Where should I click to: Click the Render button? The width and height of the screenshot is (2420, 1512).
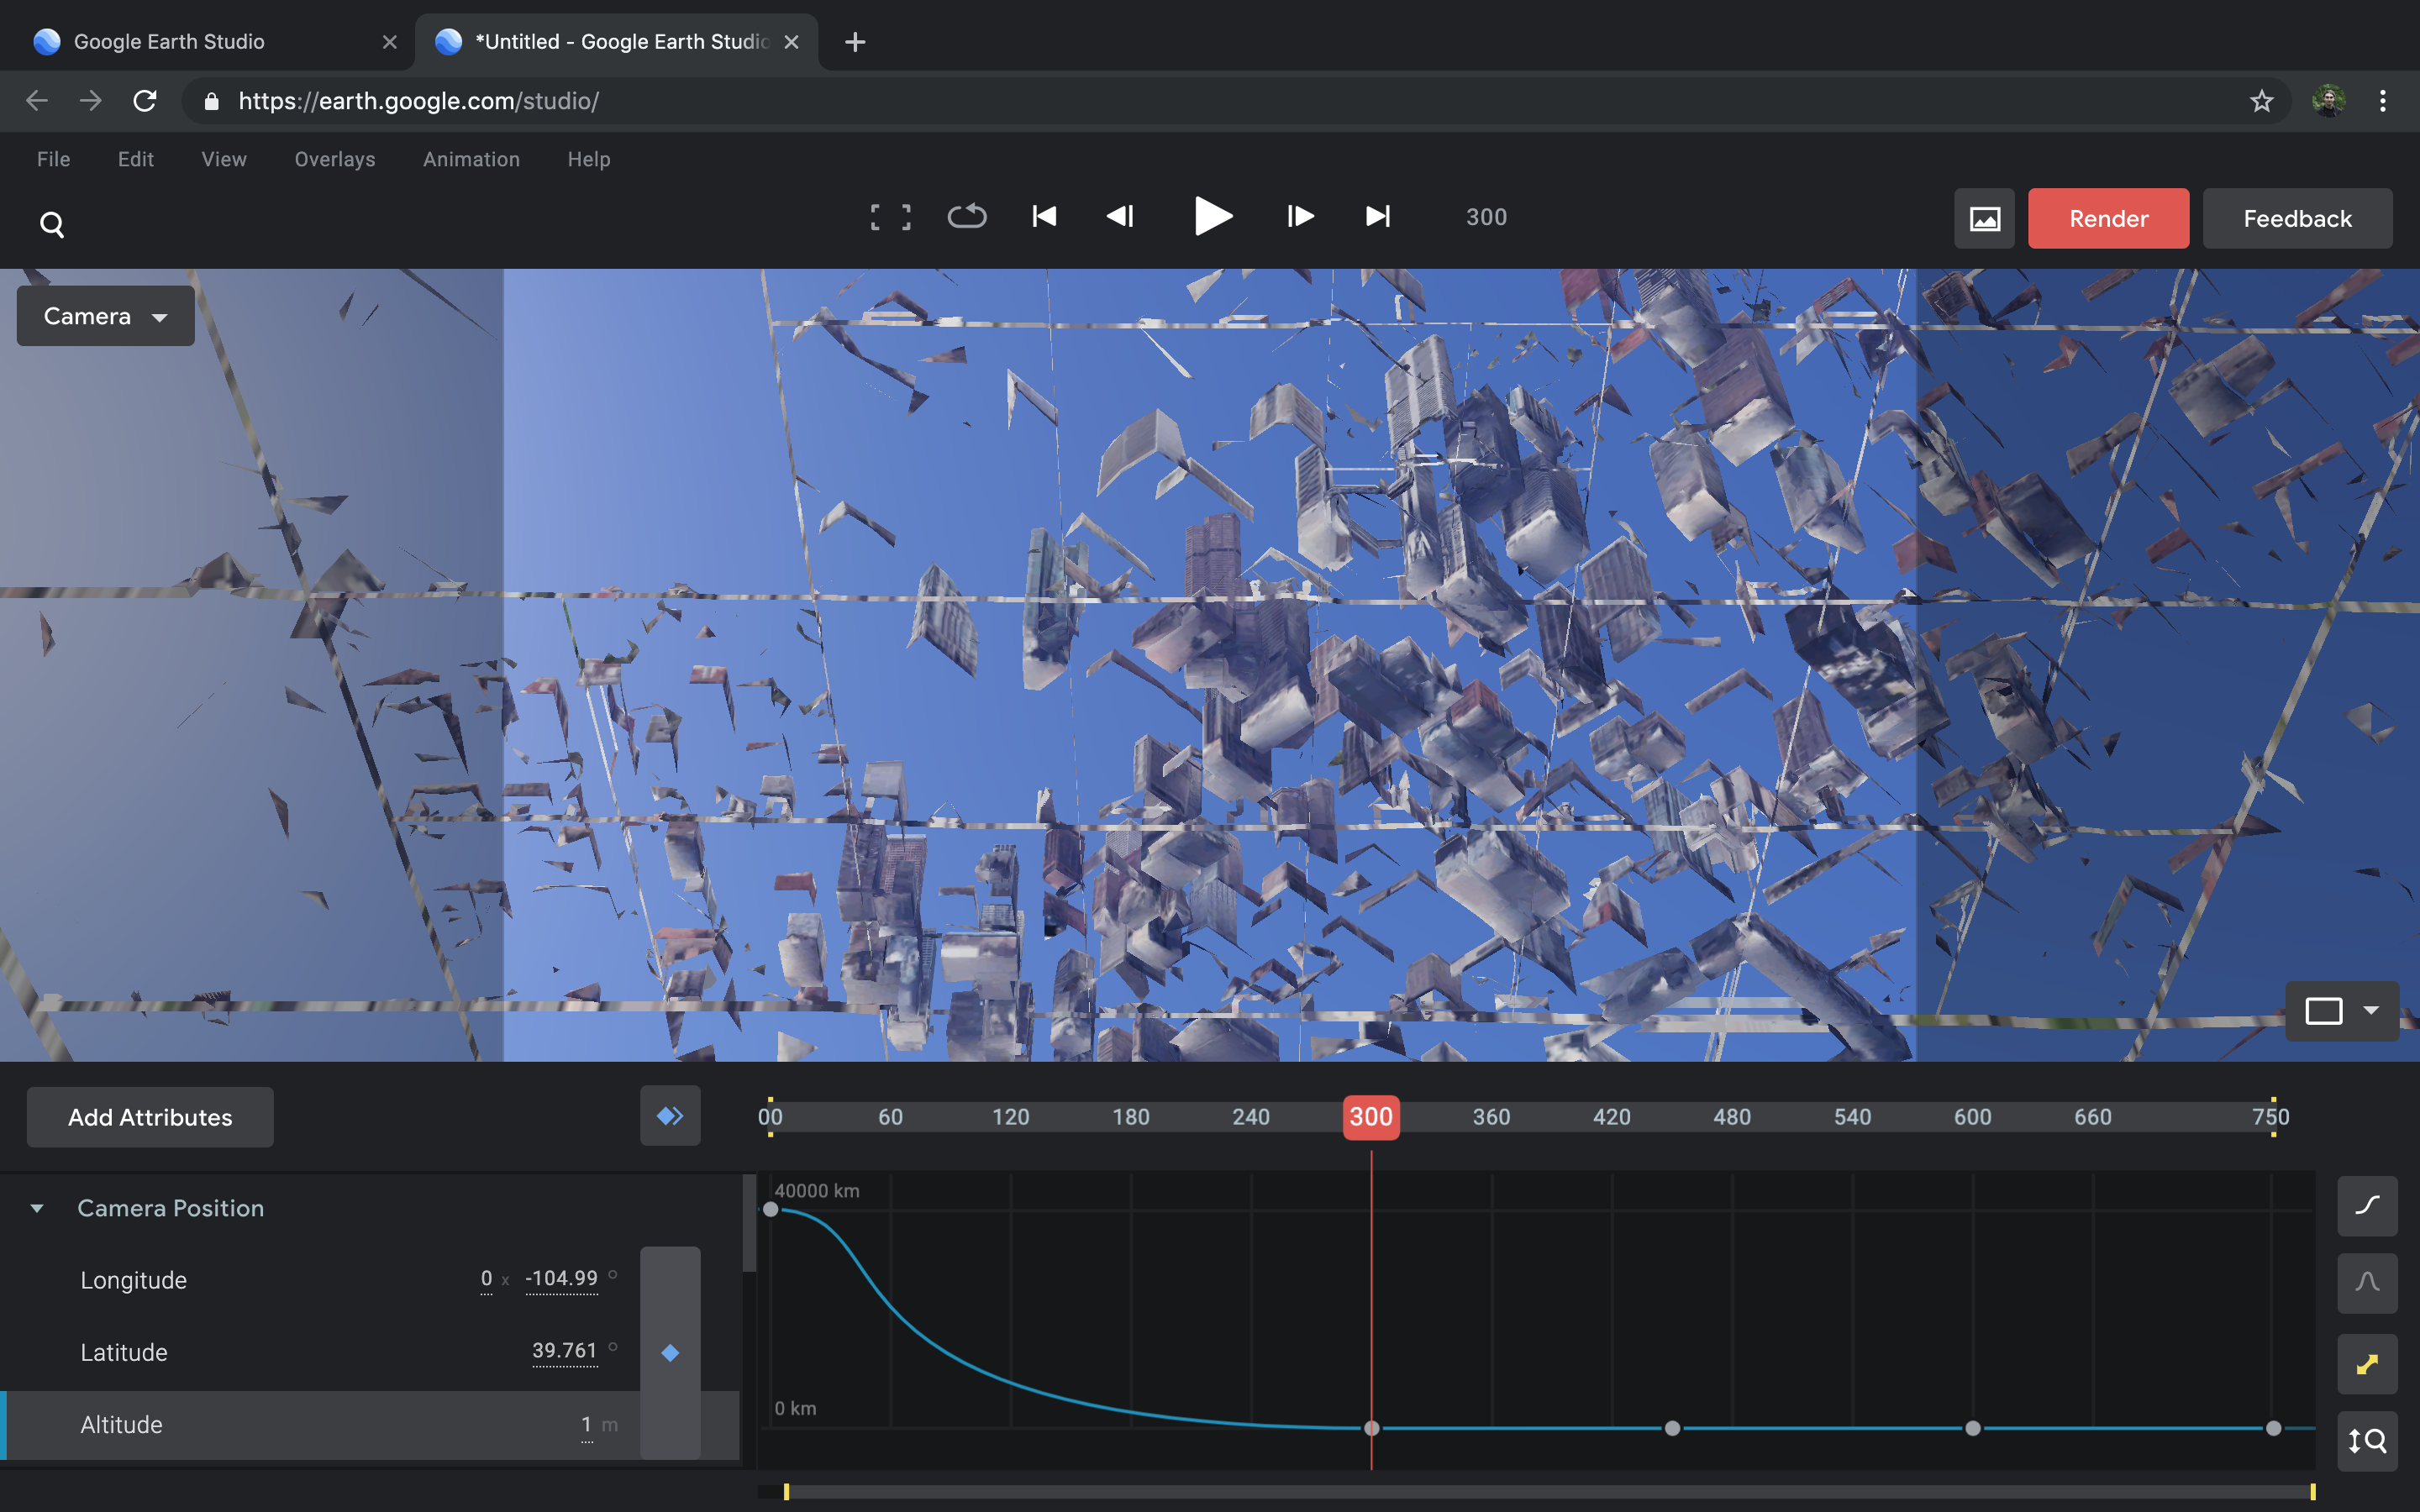click(2107, 218)
